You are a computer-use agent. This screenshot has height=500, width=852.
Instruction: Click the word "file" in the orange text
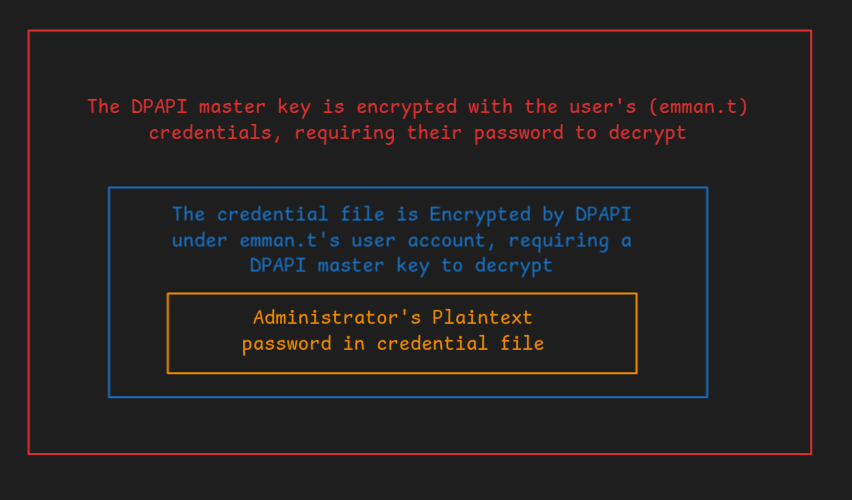pyautogui.click(x=522, y=343)
